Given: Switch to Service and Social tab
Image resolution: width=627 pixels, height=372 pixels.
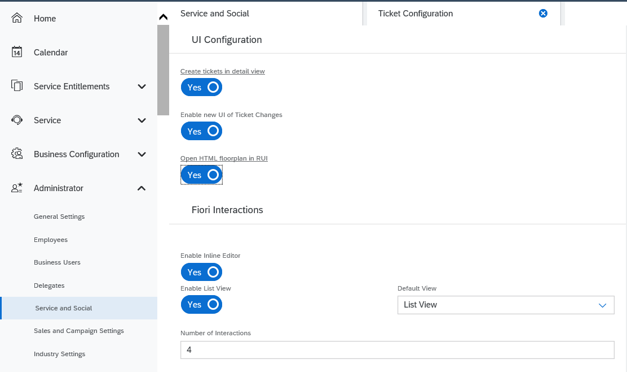Looking at the screenshot, I should (x=215, y=14).
